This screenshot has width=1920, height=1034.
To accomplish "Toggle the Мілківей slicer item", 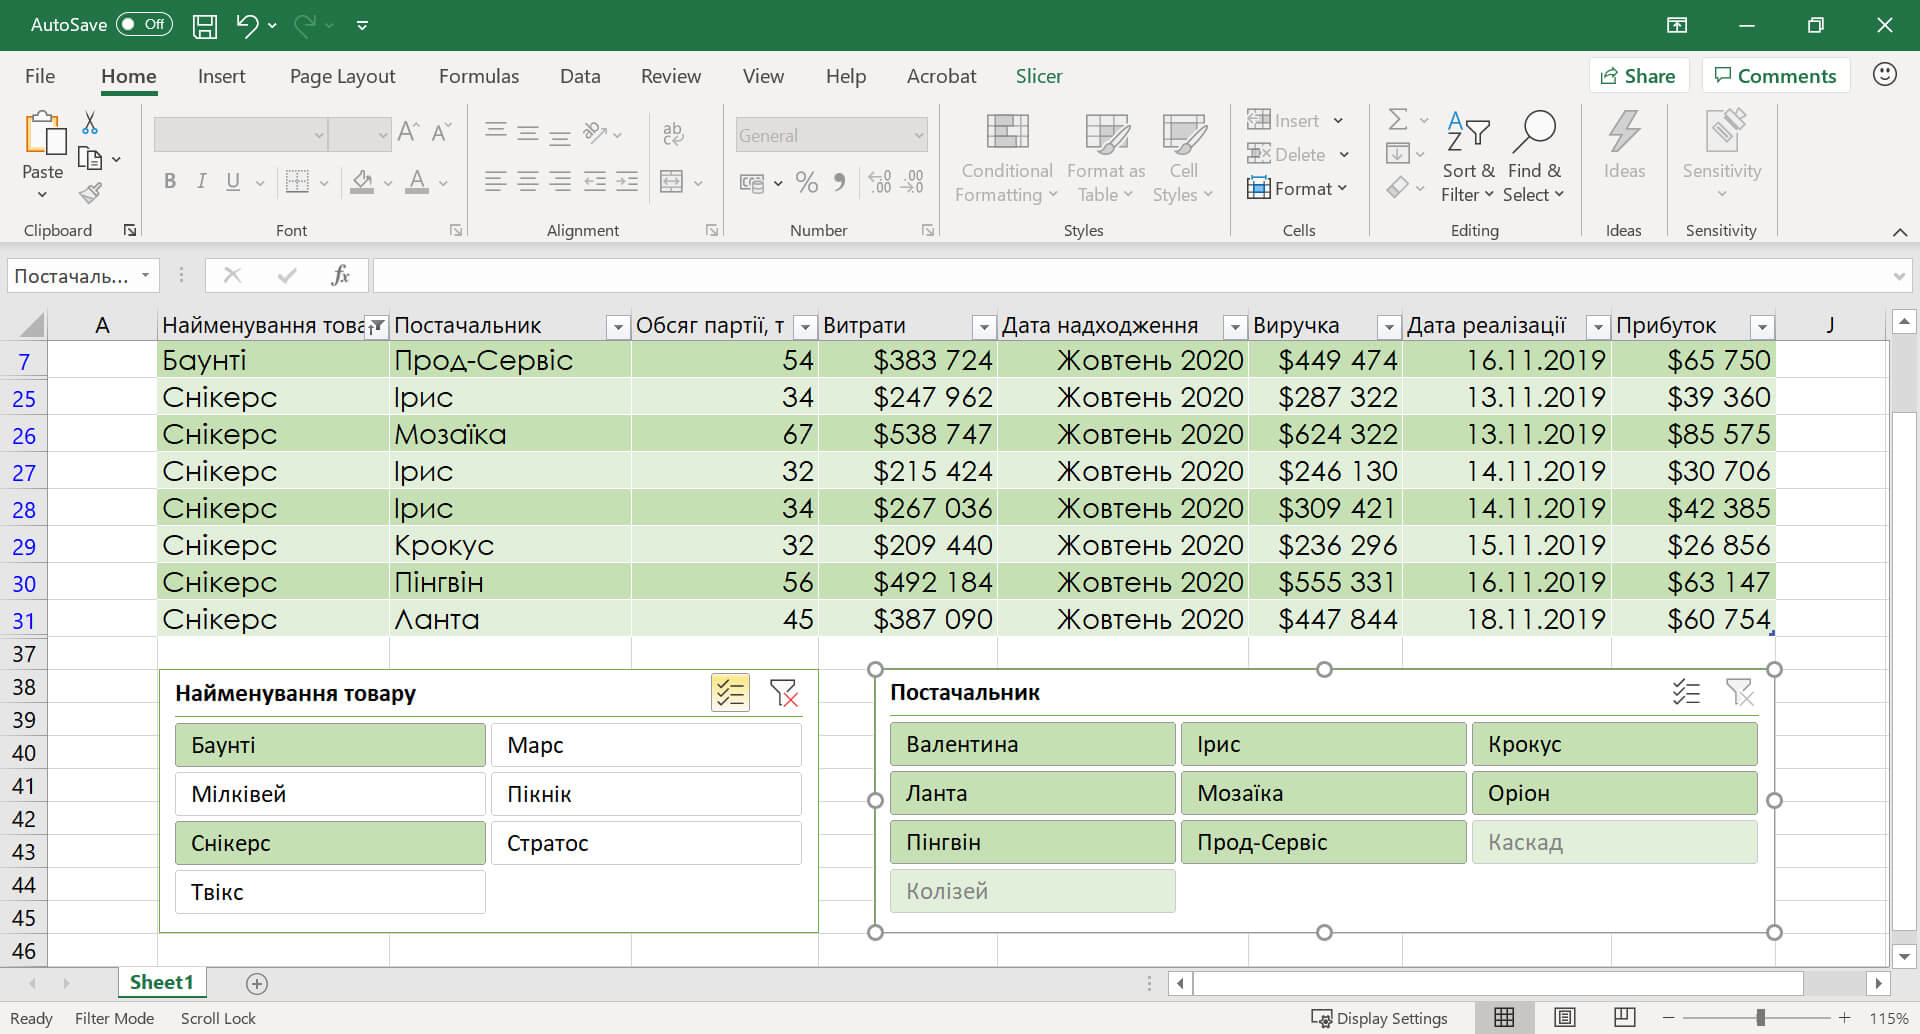I will (x=330, y=794).
